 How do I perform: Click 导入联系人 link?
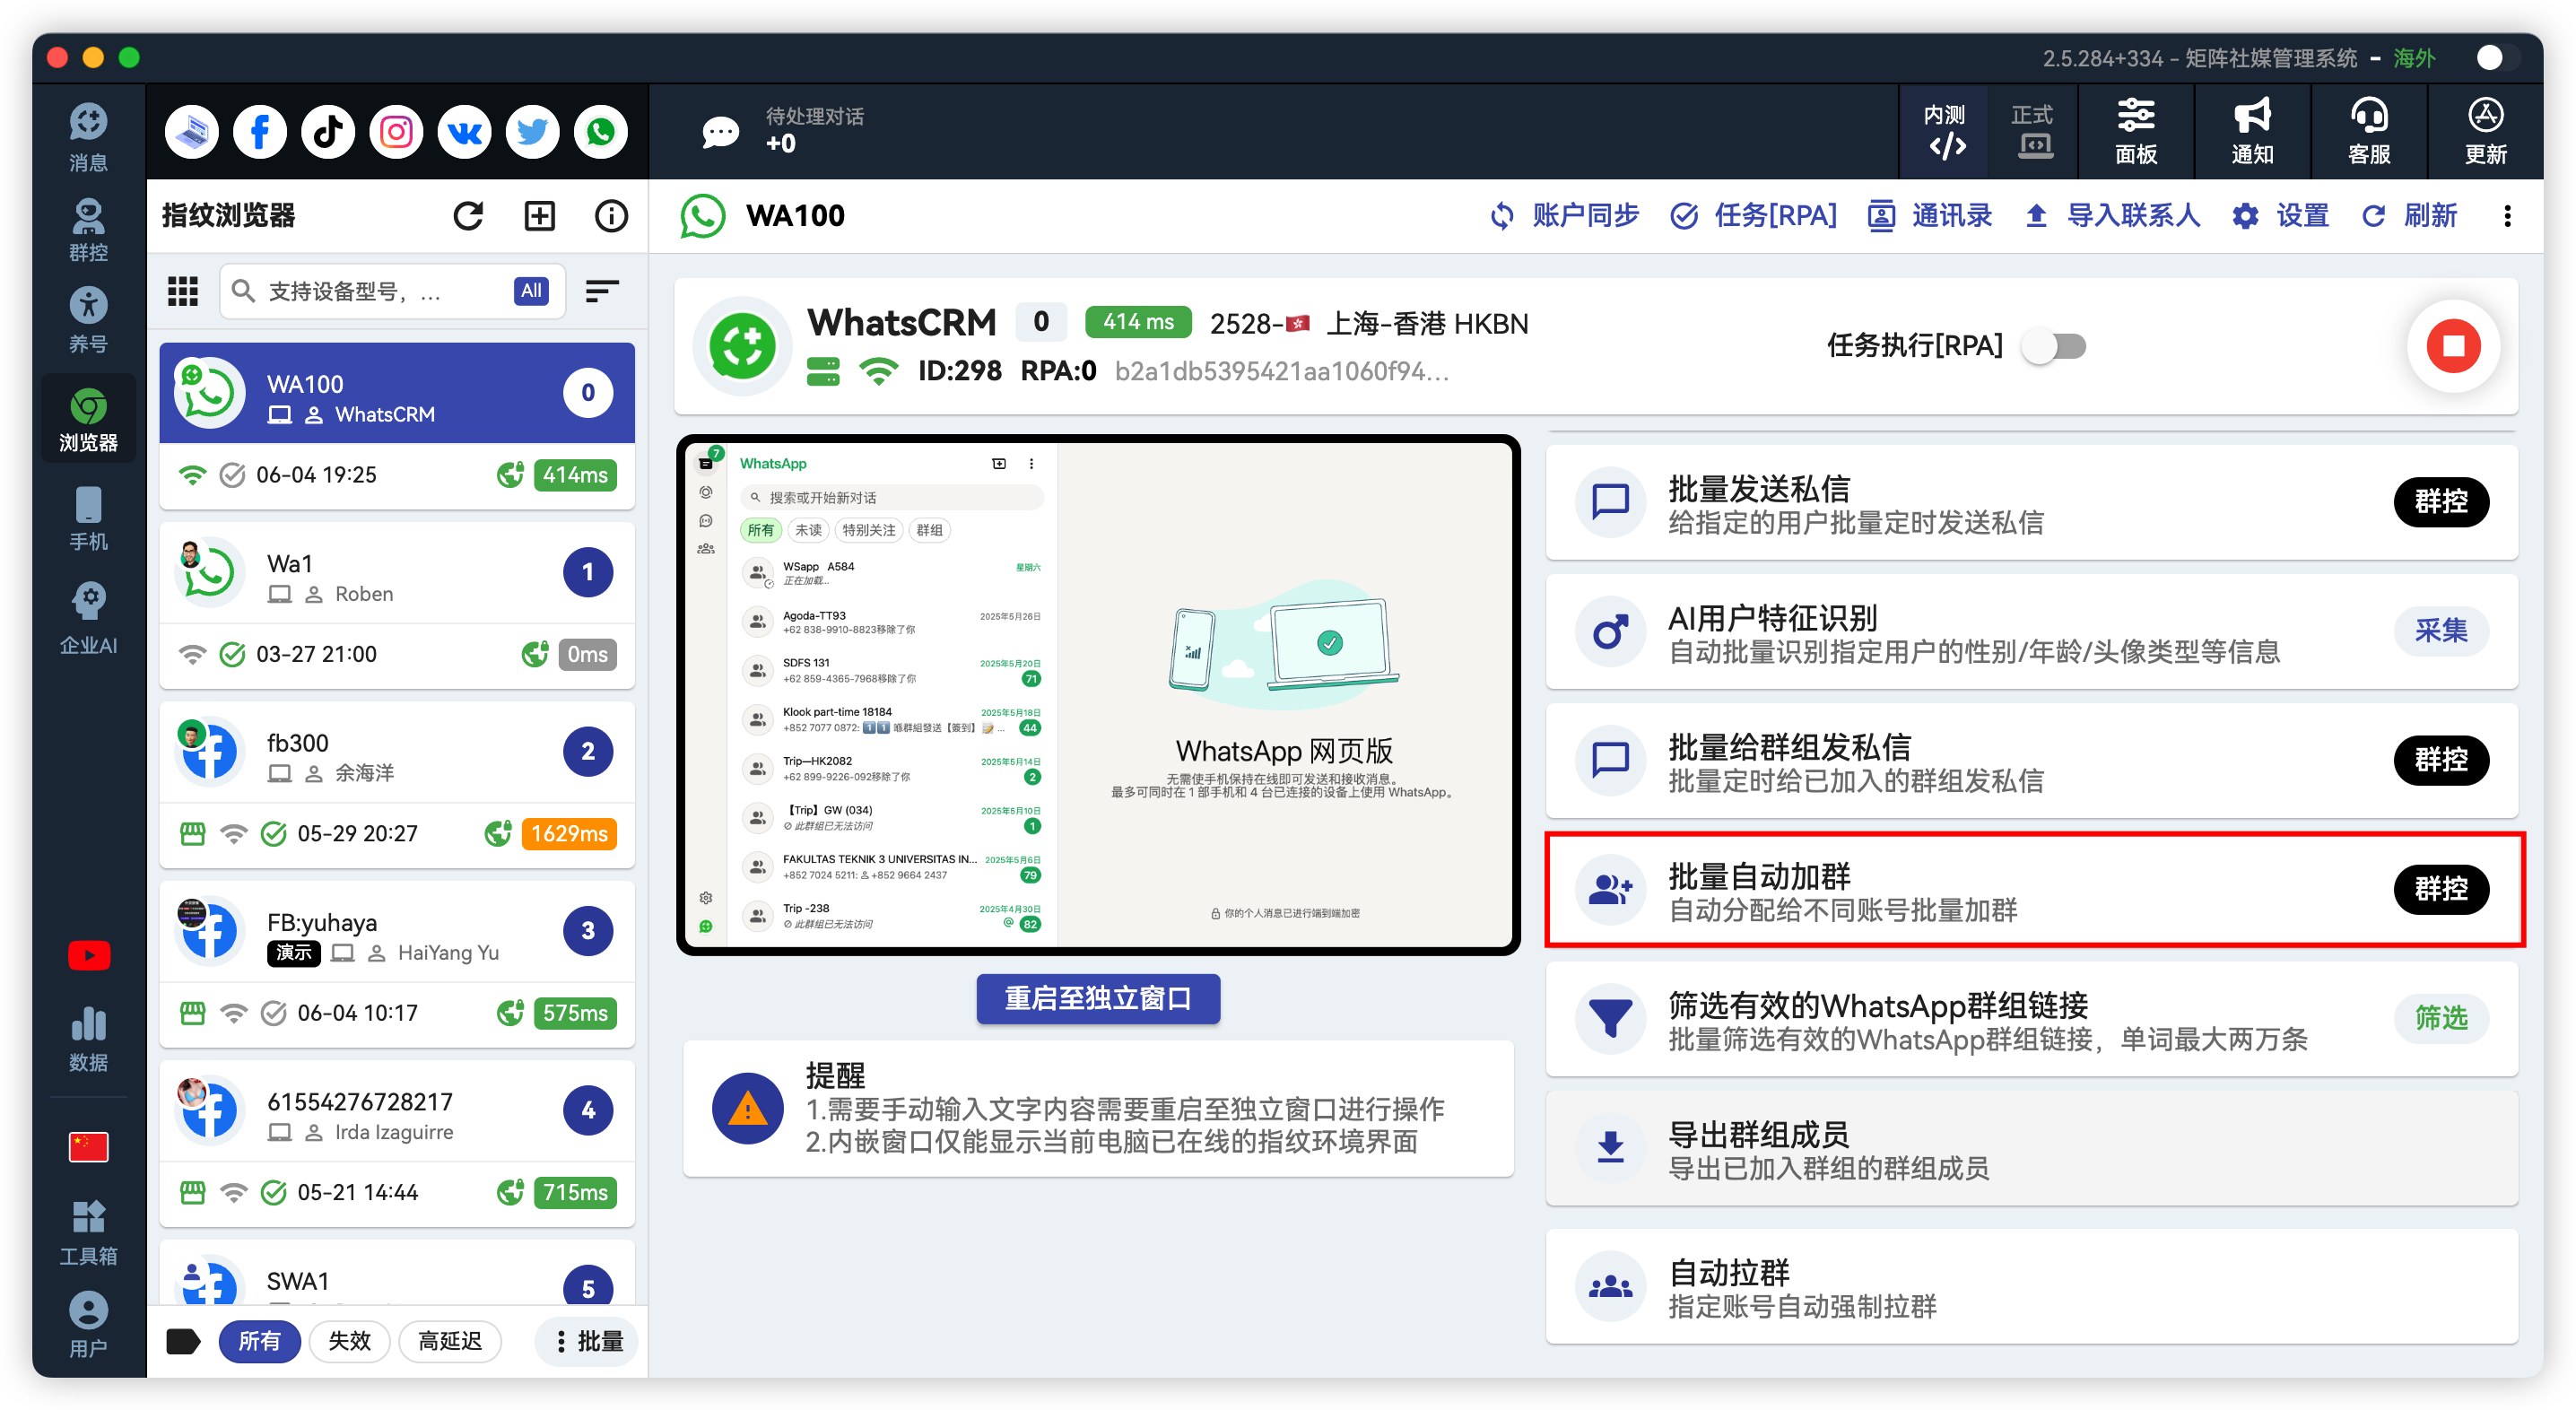coord(2112,215)
